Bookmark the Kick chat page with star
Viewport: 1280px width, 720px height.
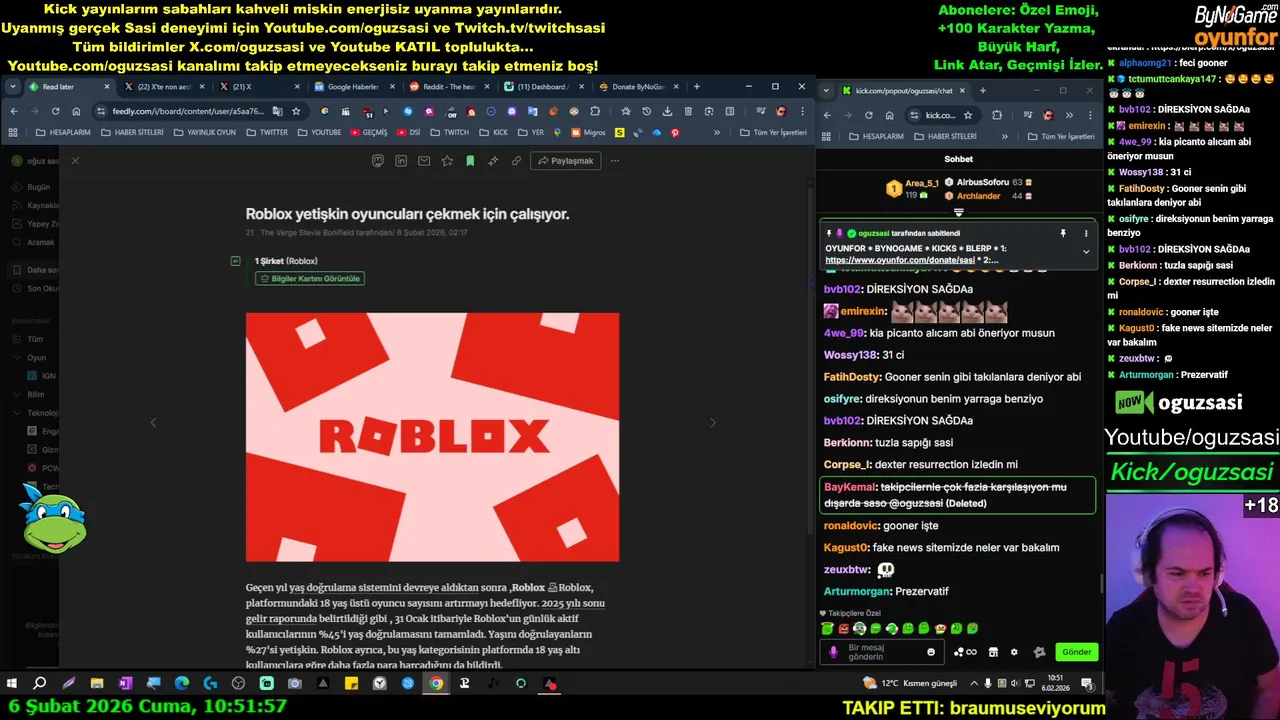(967, 115)
